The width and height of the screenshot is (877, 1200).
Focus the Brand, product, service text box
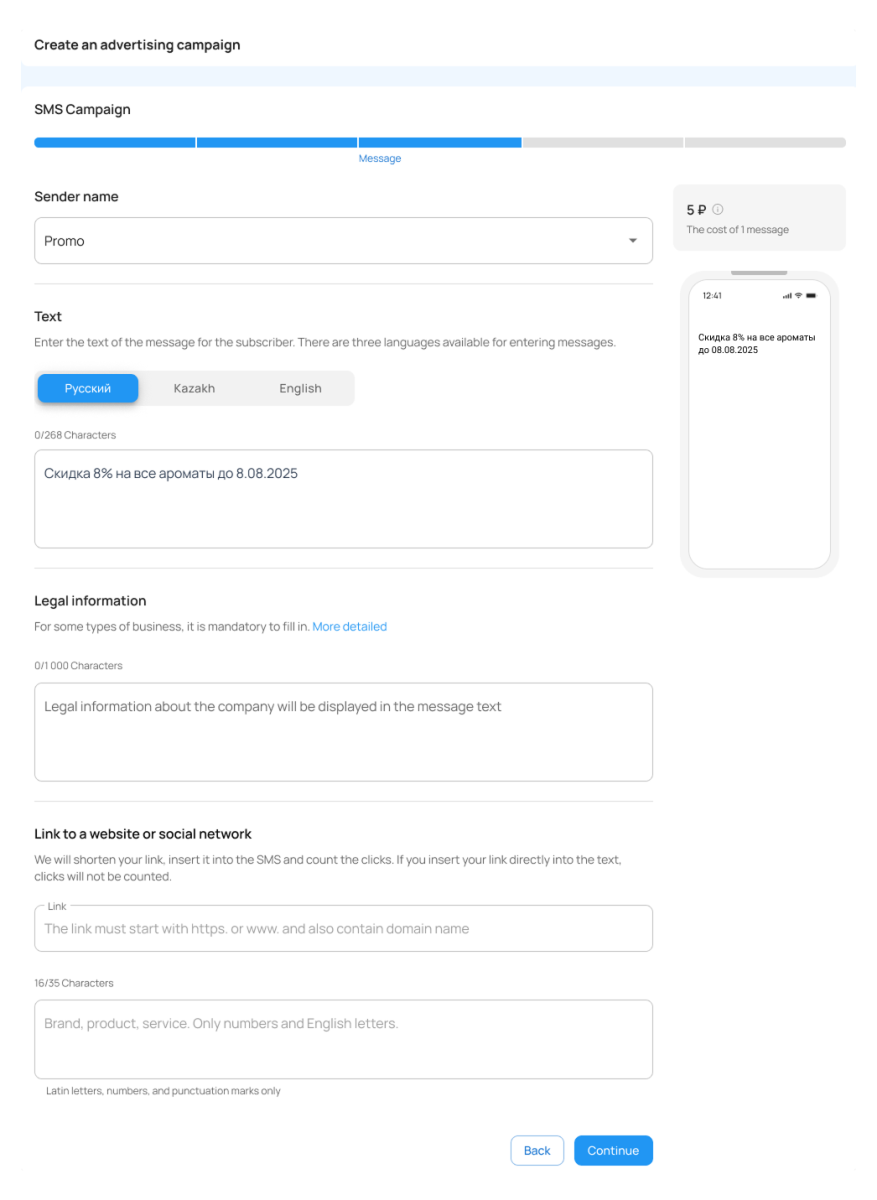click(343, 1040)
